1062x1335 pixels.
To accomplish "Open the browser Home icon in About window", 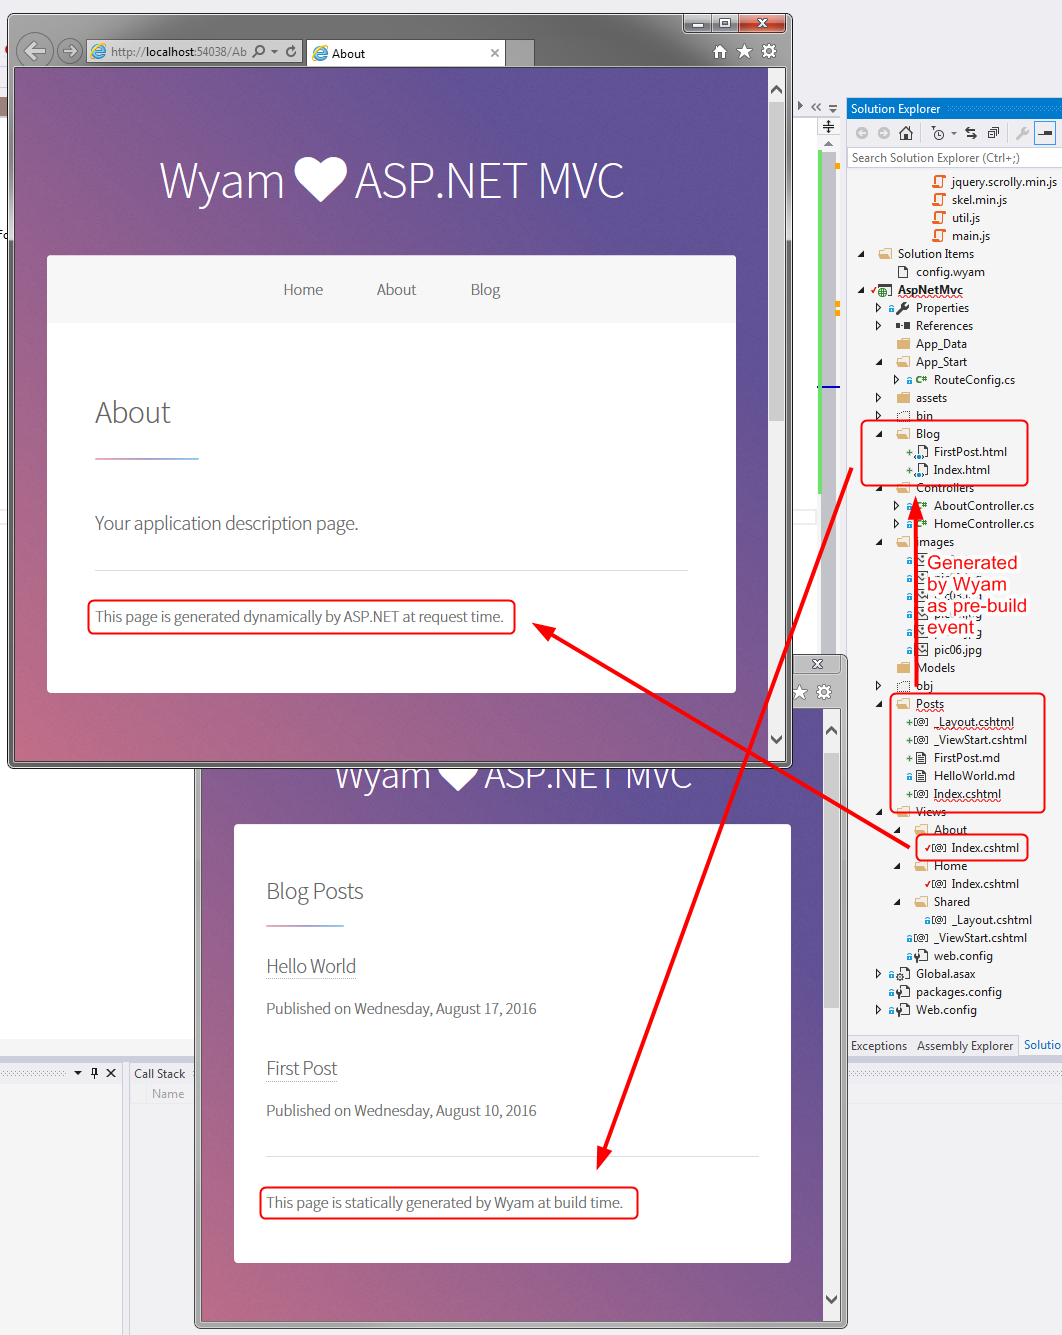I will 720,51.
